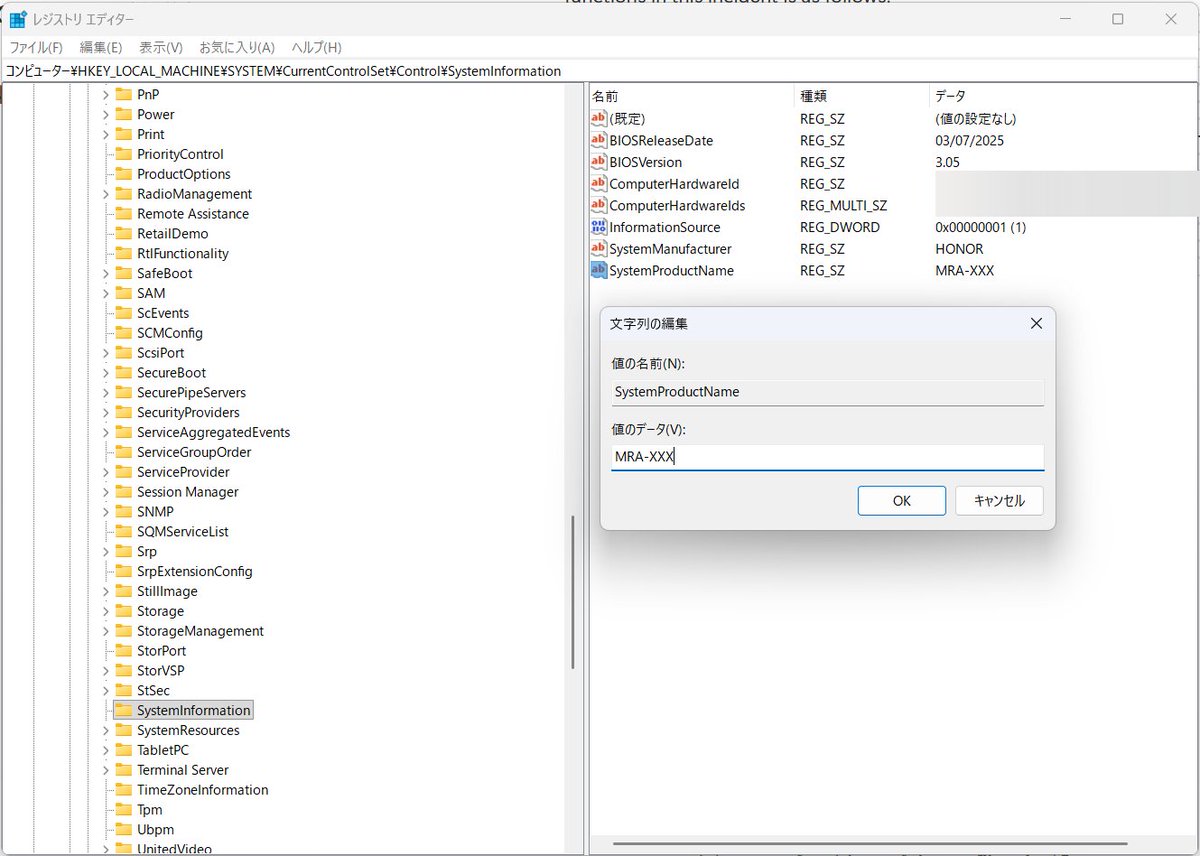Click the folder icon beside Power
This screenshot has width=1200, height=856.
pyautogui.click(x=123, y=114)
